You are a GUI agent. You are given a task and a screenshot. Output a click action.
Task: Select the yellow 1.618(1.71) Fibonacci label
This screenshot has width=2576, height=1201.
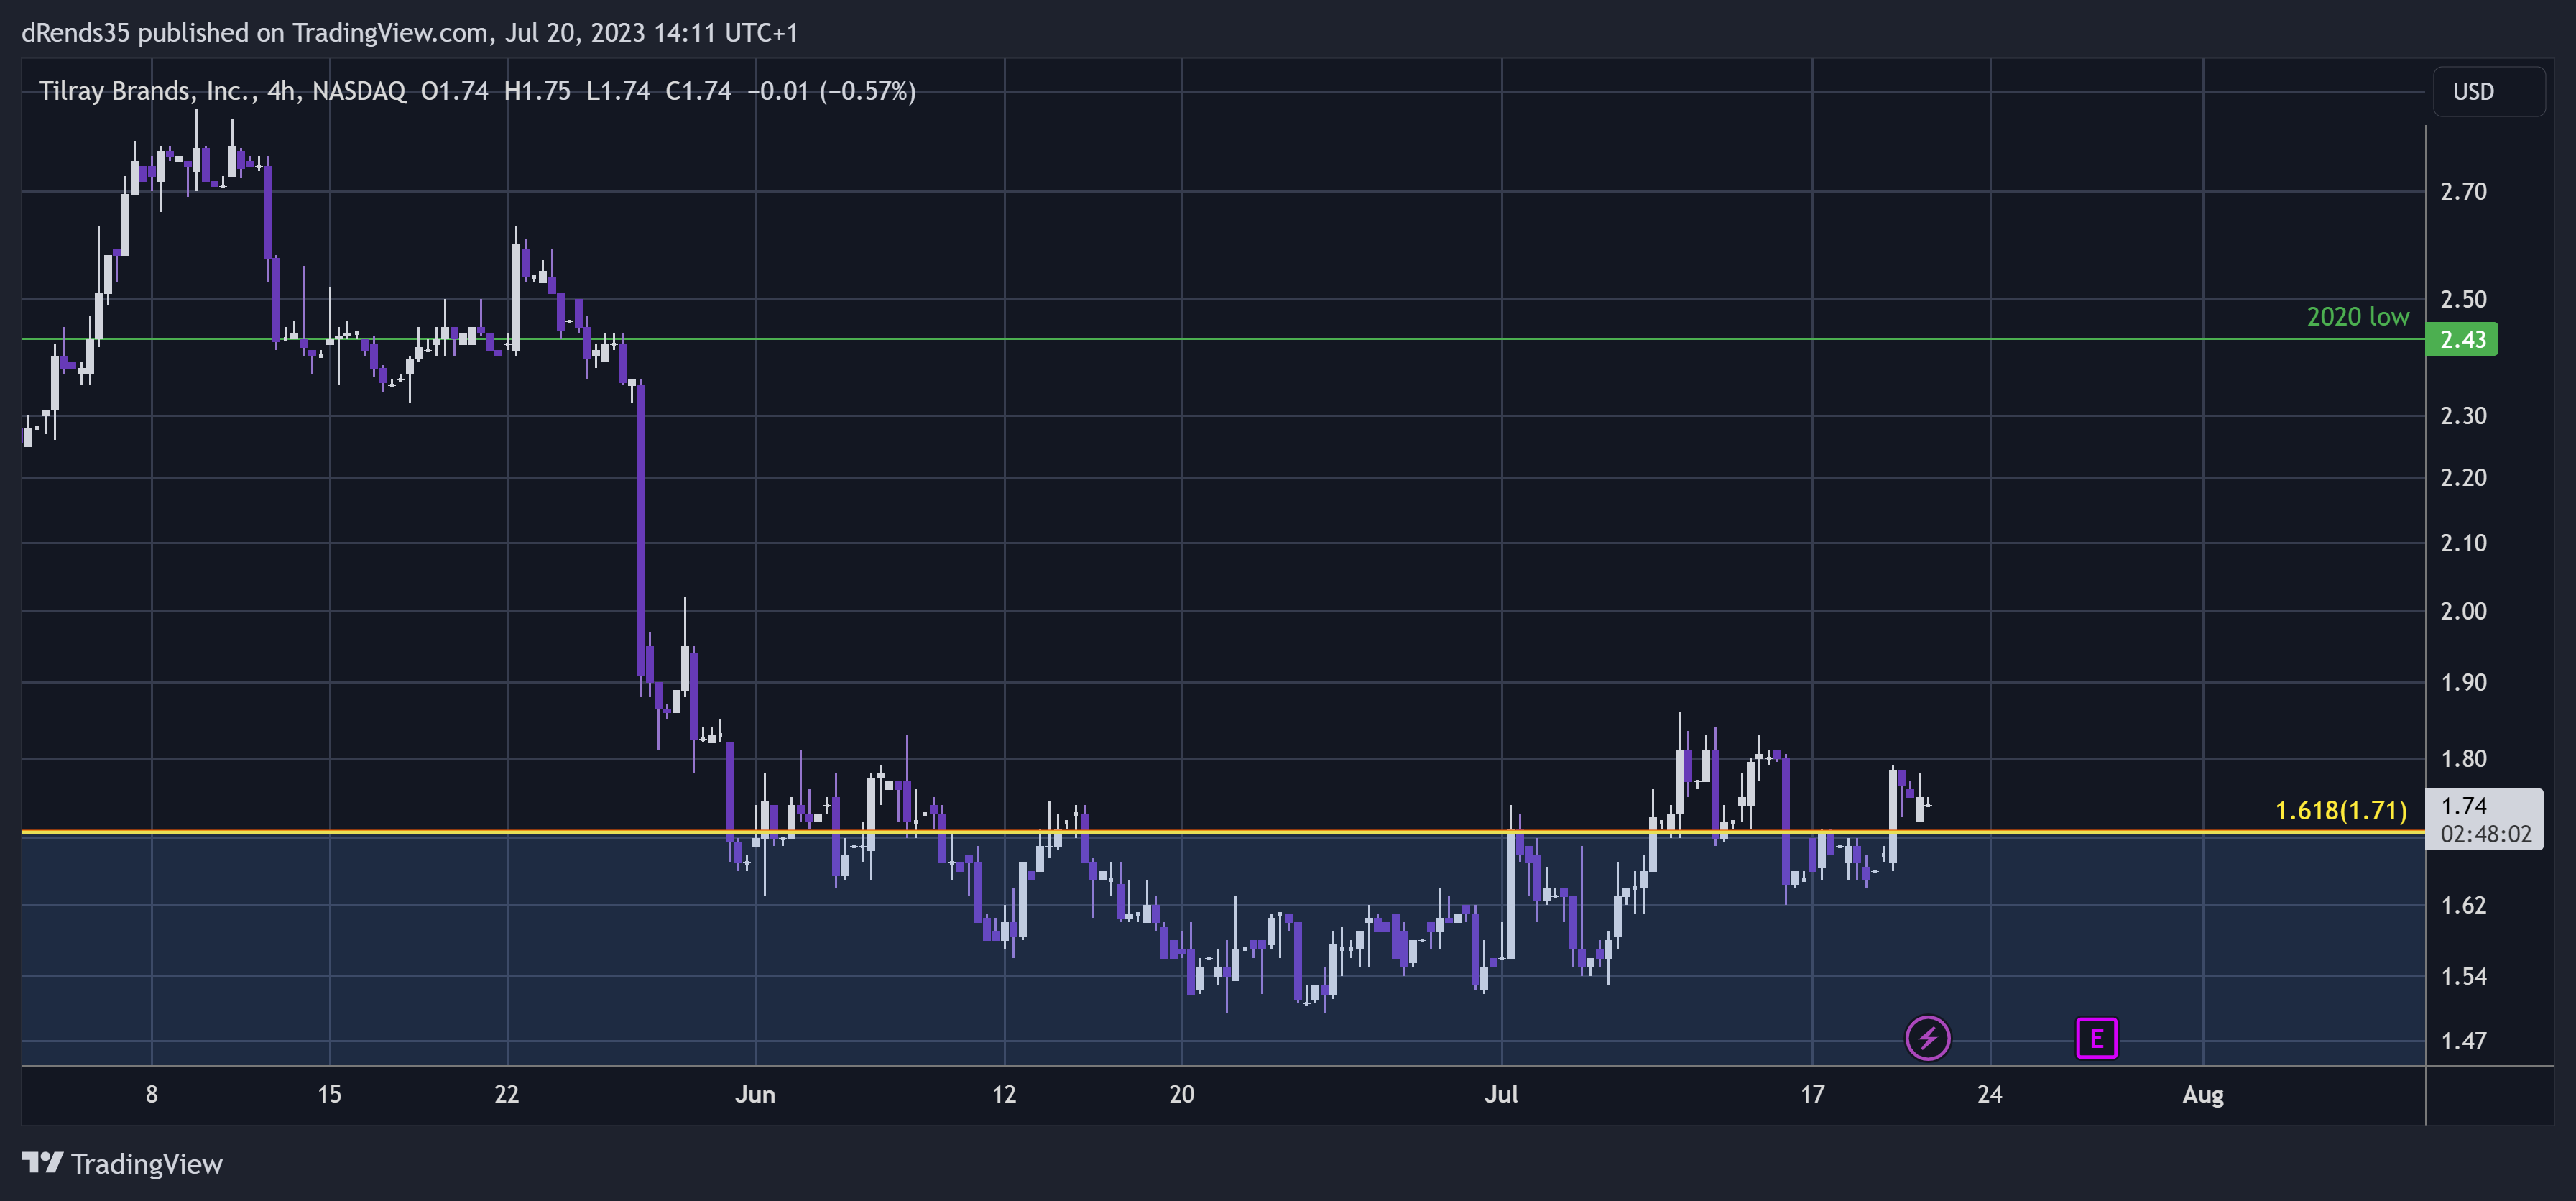[2340, 810]
